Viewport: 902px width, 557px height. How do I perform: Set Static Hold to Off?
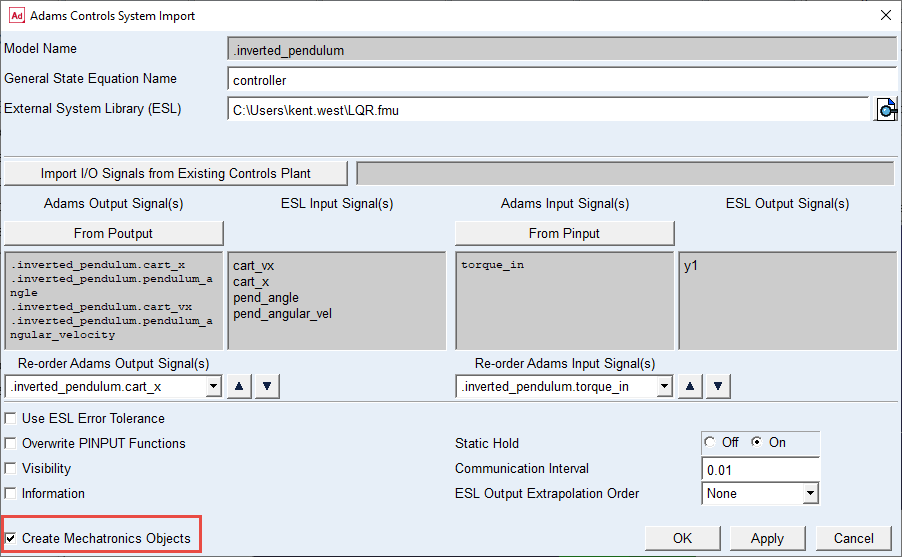[711, 443]
